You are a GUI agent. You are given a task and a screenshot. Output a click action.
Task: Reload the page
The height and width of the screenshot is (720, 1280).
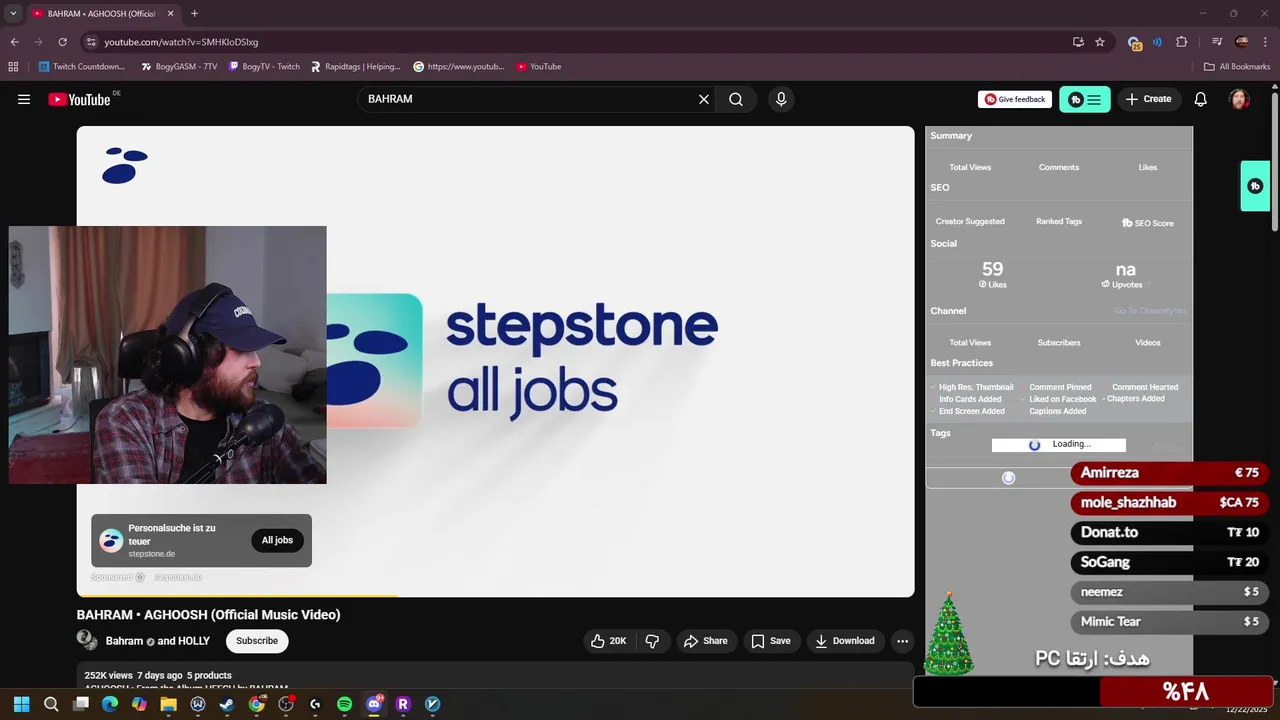tap(62, 42)
